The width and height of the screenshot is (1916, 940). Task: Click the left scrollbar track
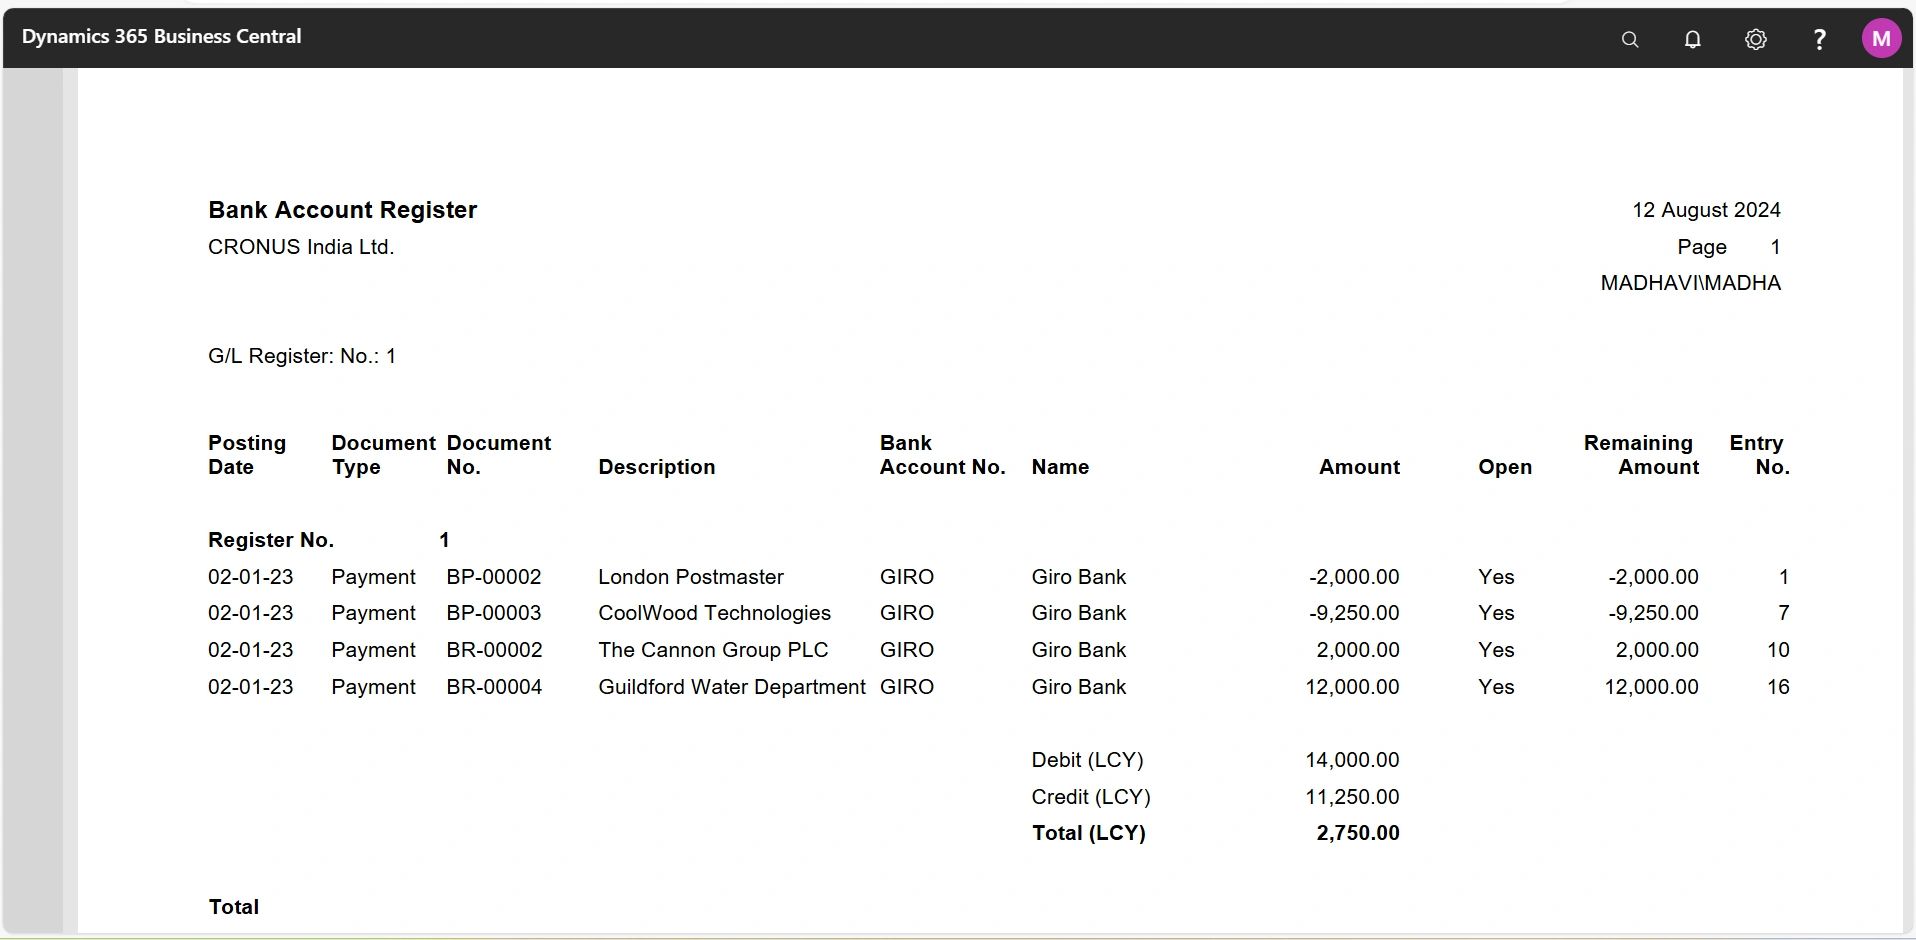point(37,500)
